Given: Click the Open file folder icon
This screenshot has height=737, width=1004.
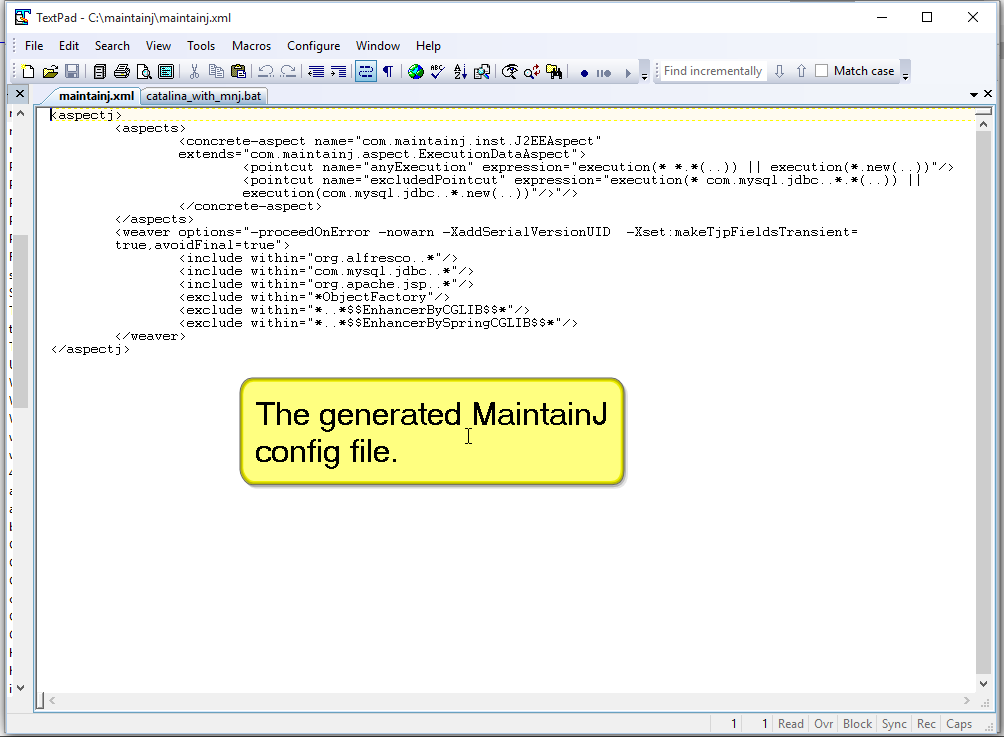Looking at the screenshot, I should pyautogui.click(x=50, y=72).
